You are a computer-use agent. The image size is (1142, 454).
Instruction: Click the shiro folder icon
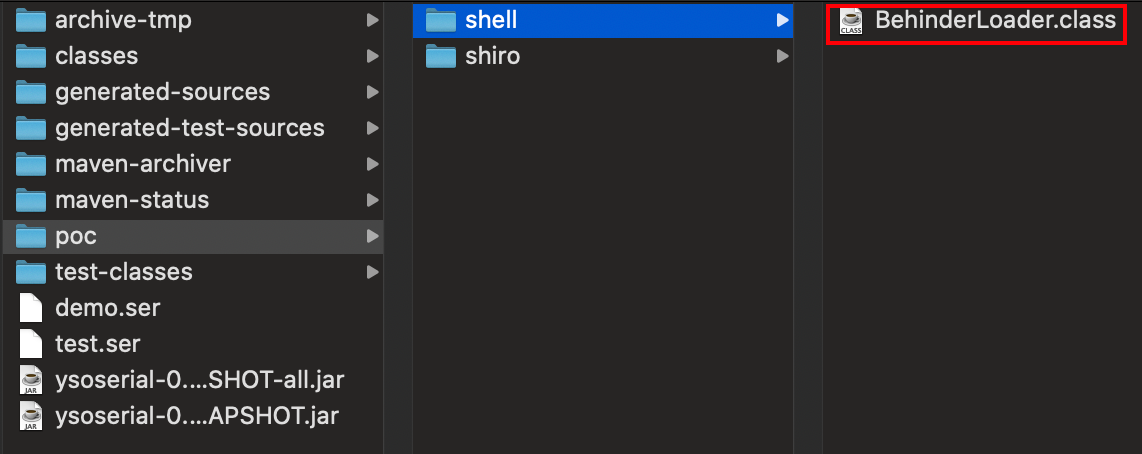coord(441,56)
